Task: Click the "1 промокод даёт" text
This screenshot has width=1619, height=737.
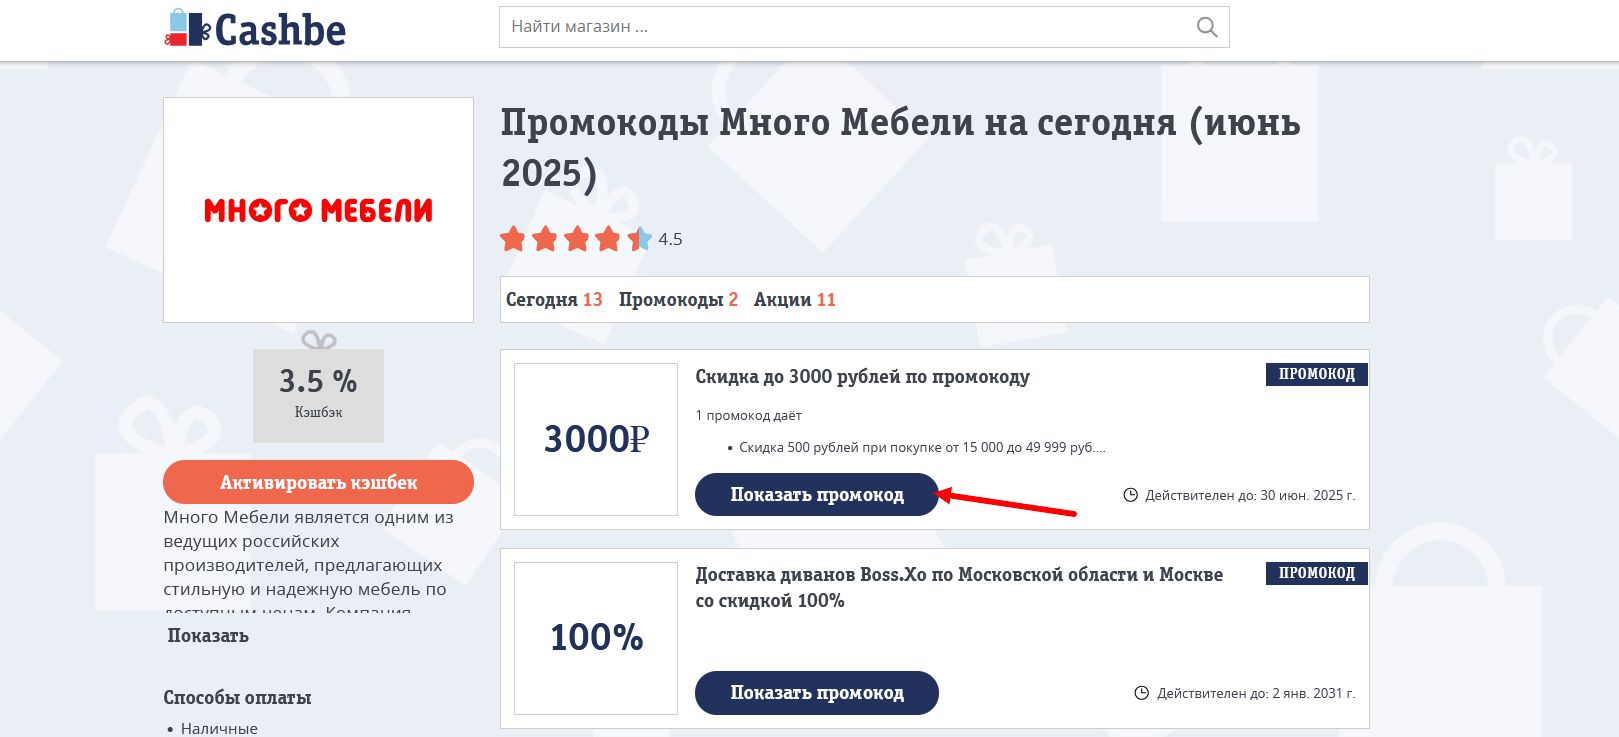Action: (x=749, y=415)
